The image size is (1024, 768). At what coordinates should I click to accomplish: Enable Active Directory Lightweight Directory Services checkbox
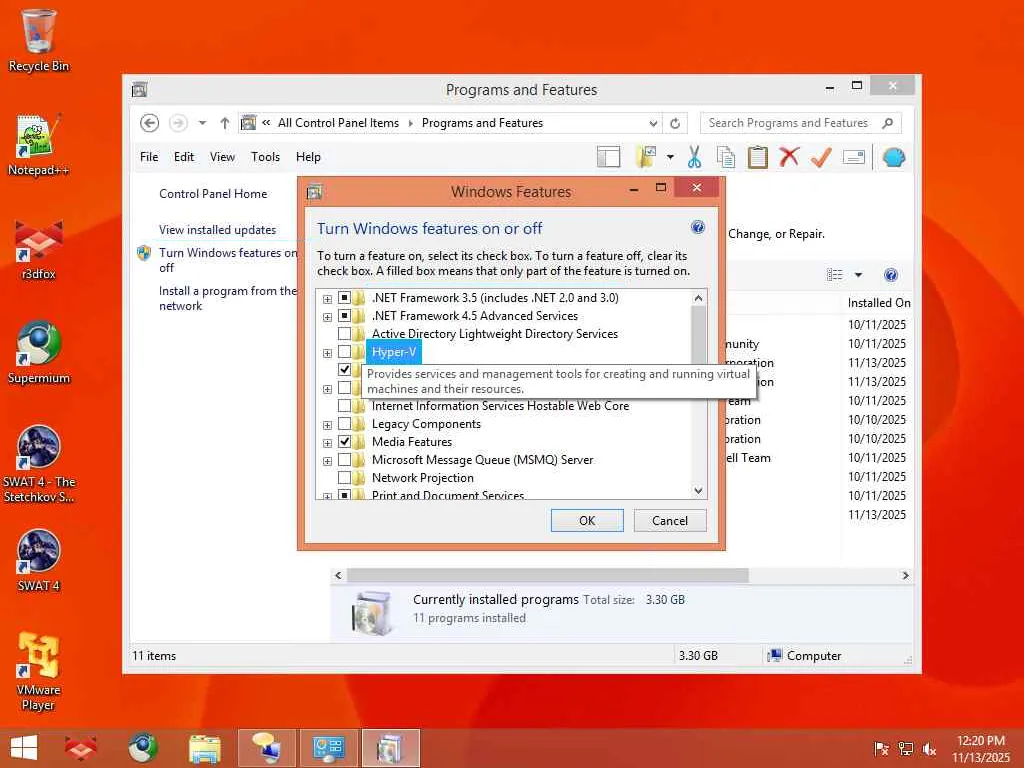pyautogui.click(x=344, y=334)
